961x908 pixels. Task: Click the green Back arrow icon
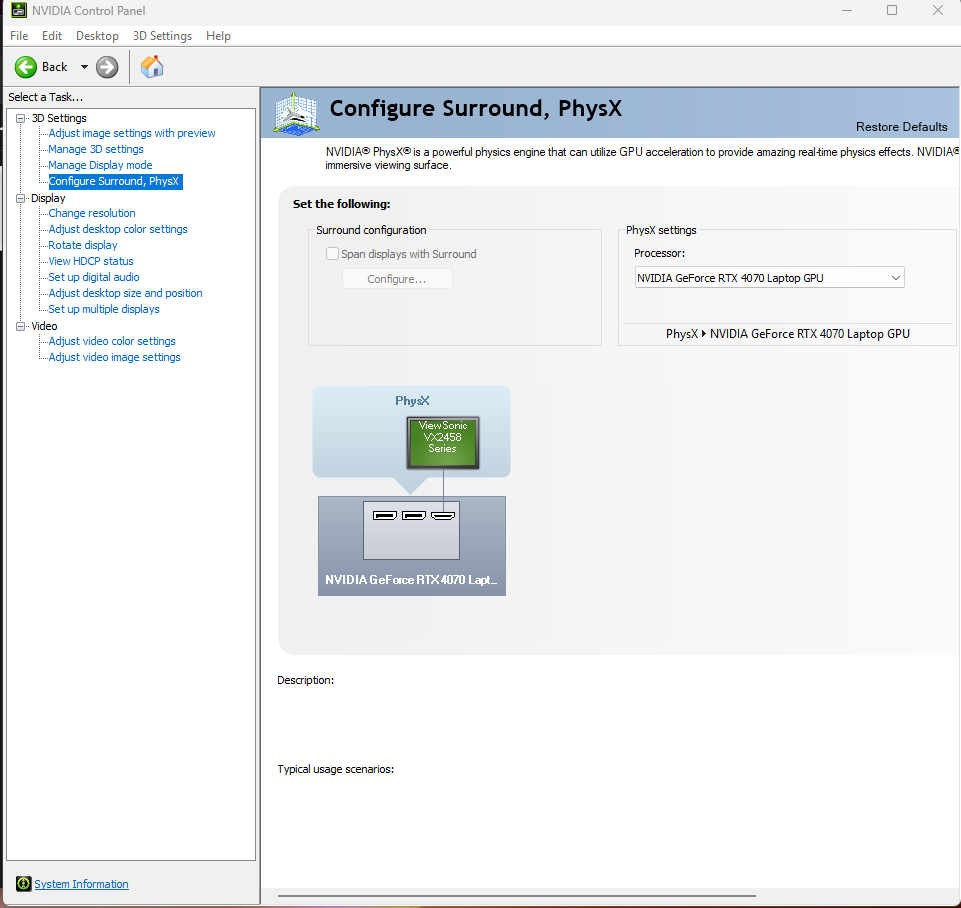point(26,67)
